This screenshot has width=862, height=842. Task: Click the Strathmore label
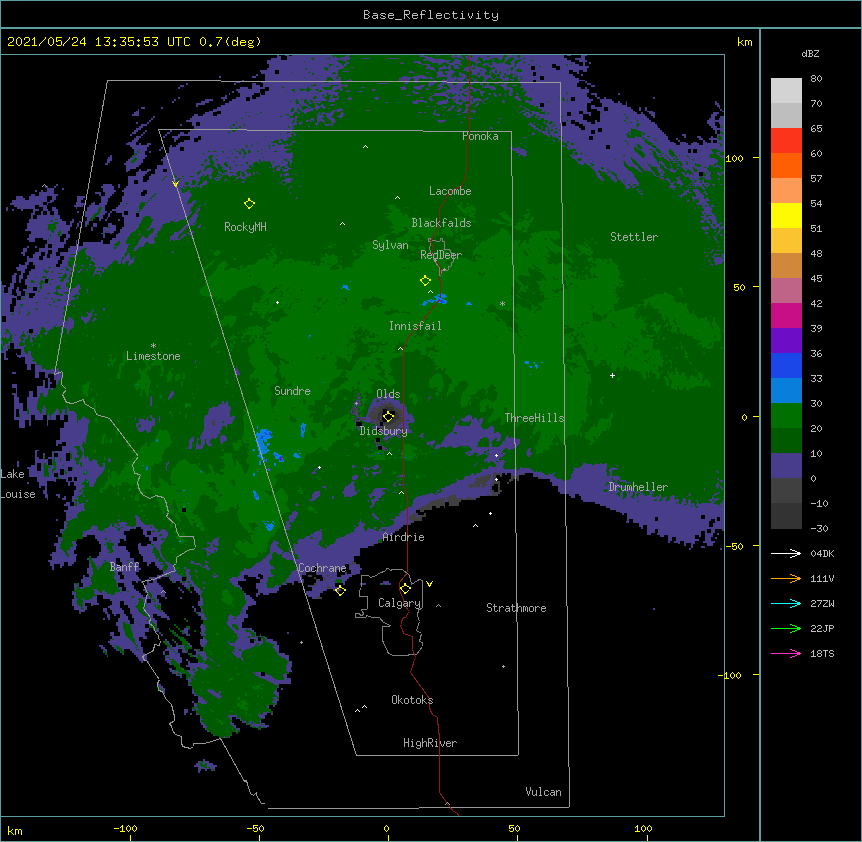[516, 608]
